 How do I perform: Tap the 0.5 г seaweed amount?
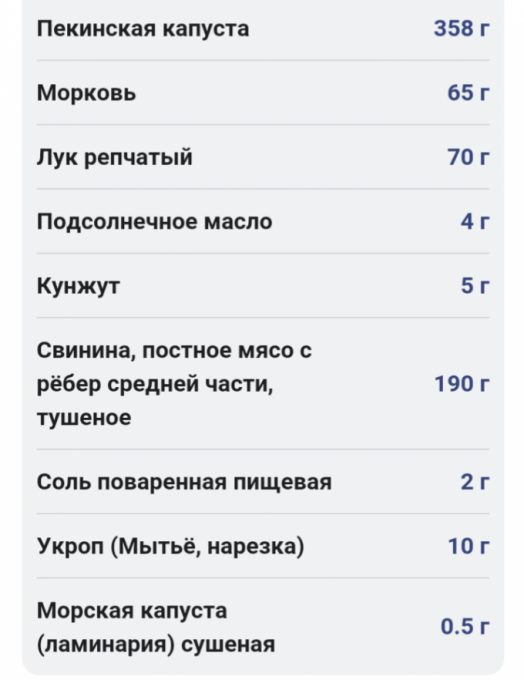point(465,627)
